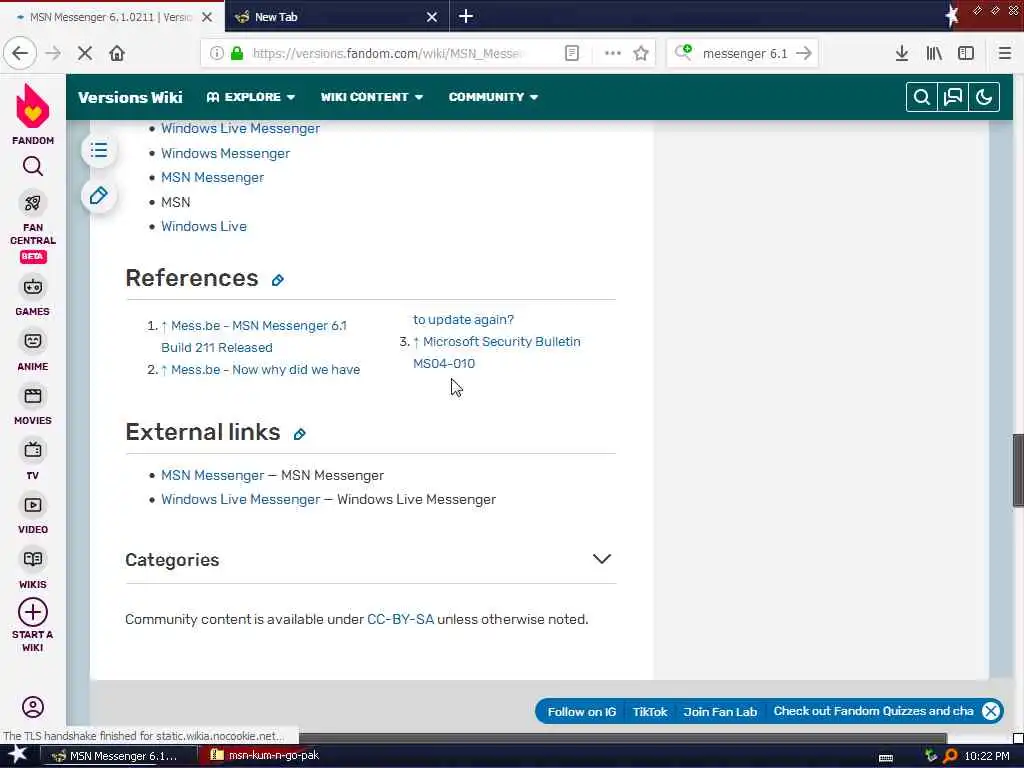This screenshot has width=1024, height=768.
Task: Expand the Wiki Content dropdown
Action: 372,97
